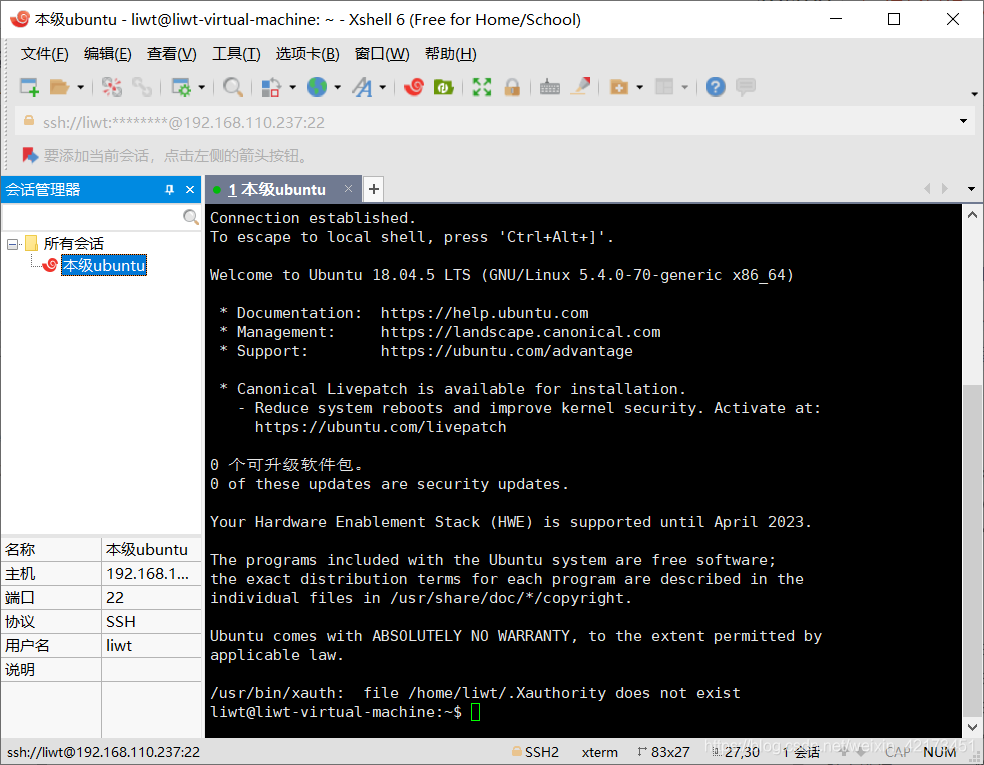Click the keyboard mapping toolbar icon

pyautogui.click(x=550, y=87)
